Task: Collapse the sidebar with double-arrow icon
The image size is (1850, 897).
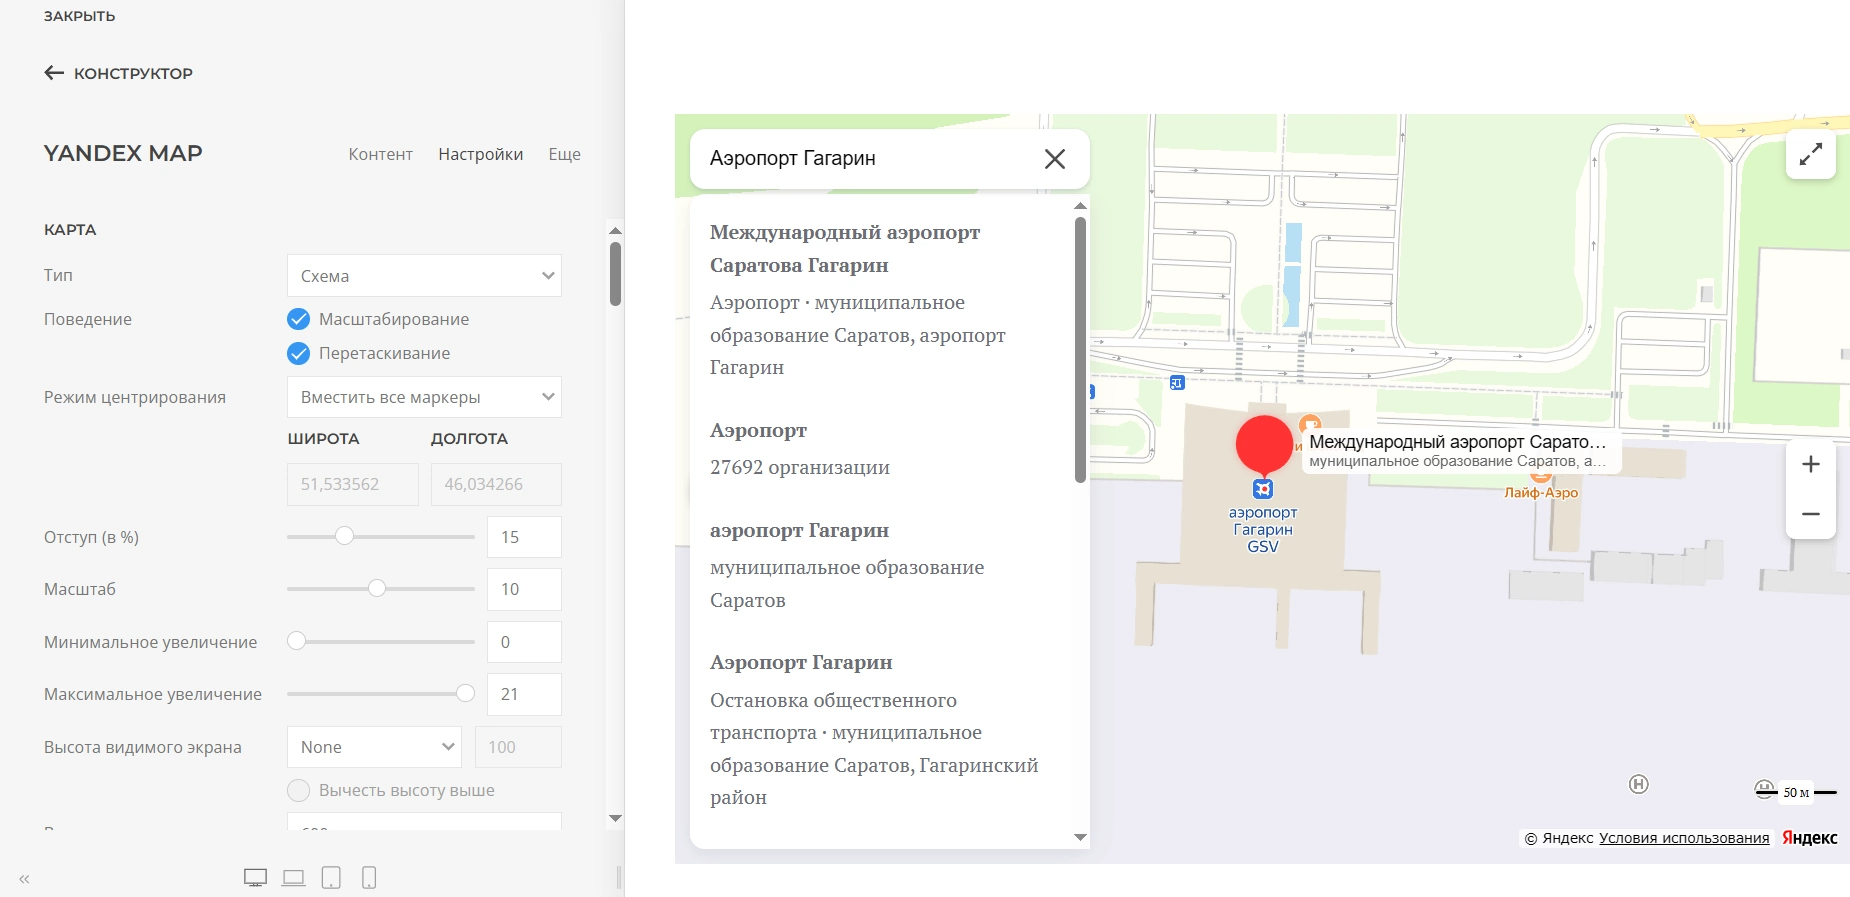Action: pos(24,879)
